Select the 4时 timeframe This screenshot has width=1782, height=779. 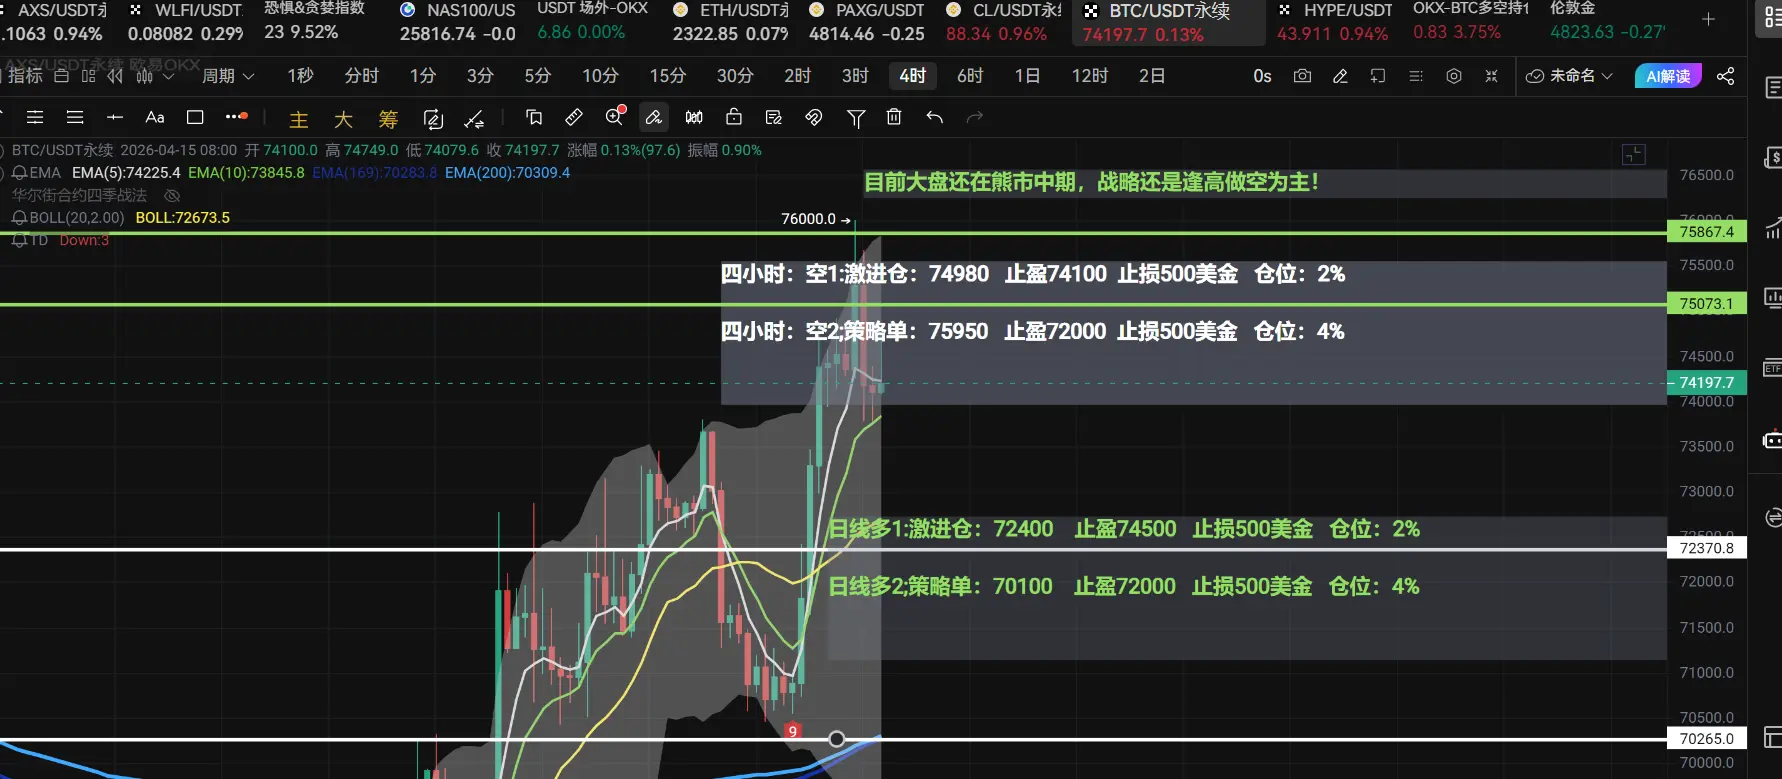(912, 76)
